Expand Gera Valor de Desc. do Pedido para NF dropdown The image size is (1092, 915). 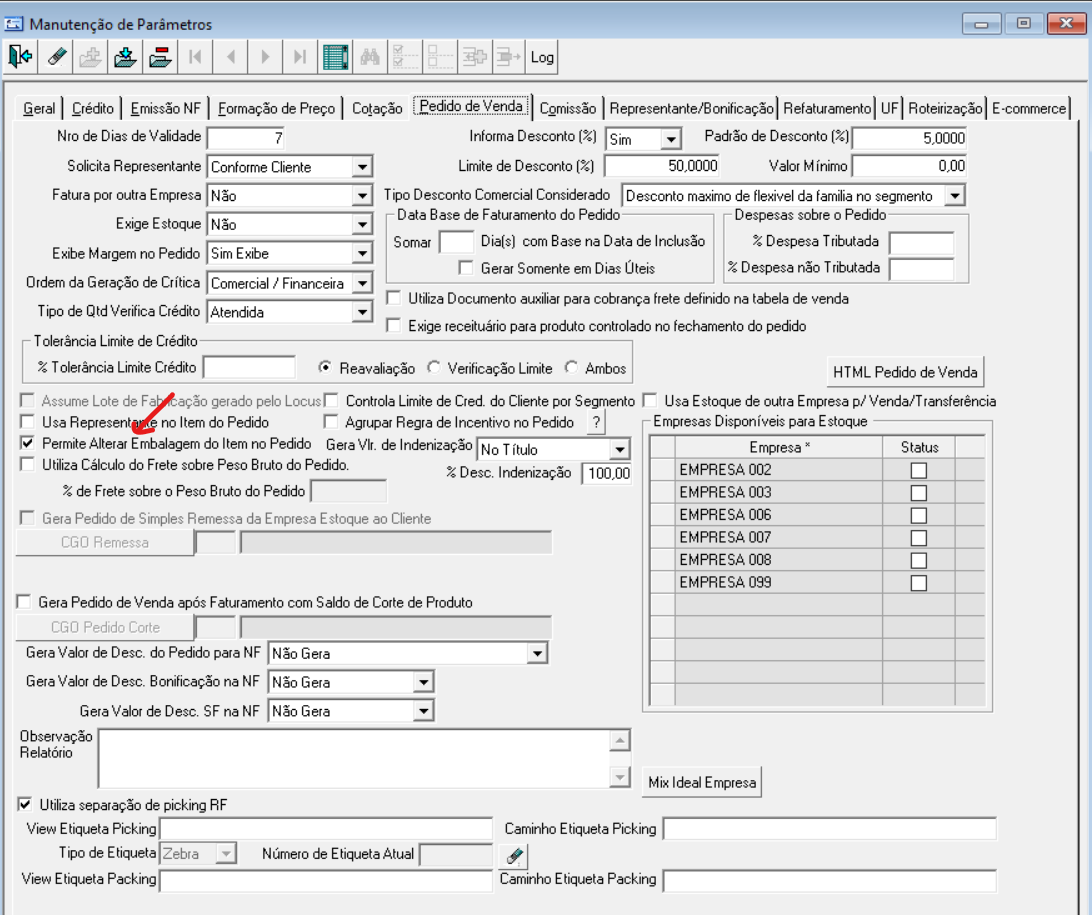(536, 654)
